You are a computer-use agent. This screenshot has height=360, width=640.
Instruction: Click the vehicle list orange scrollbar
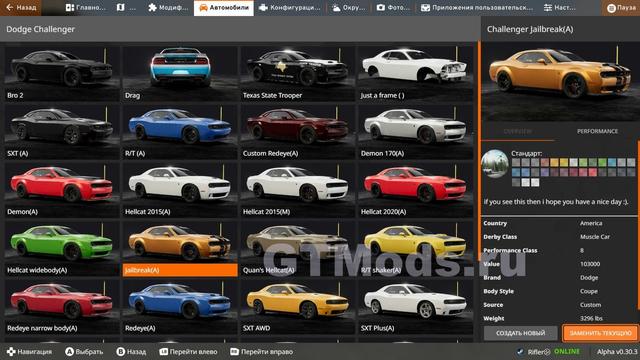pyautogui.click(x=478, y=151)
